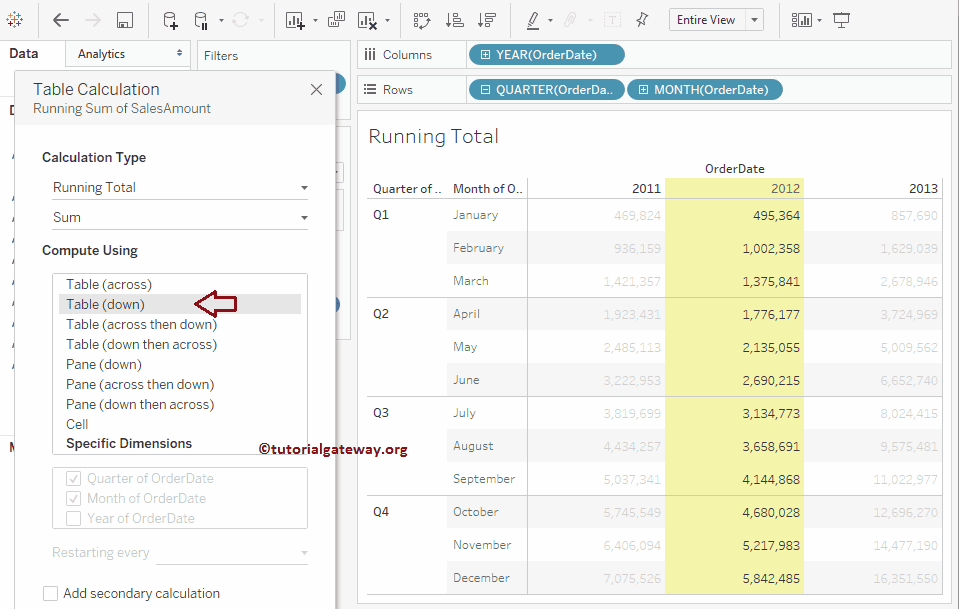Viewport: 959px width, 609px height.
Task: Open the Running Total calculation type dropdown
Action: click(180, 188)
